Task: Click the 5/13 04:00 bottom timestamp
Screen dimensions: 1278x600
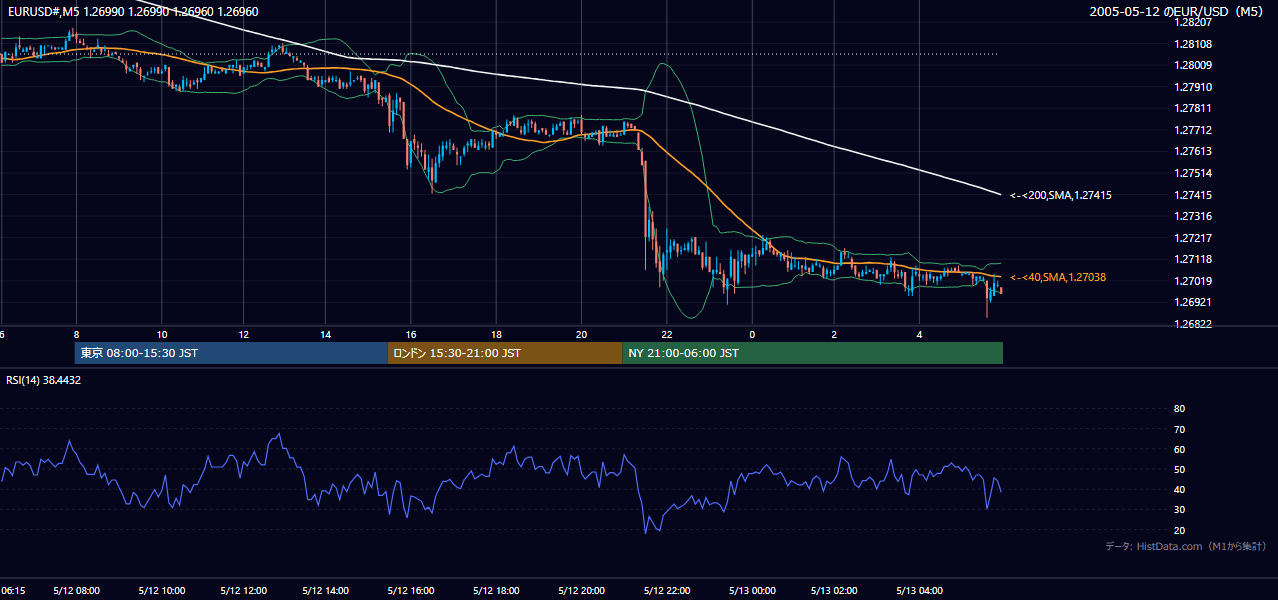Action: tap(918, 591)
